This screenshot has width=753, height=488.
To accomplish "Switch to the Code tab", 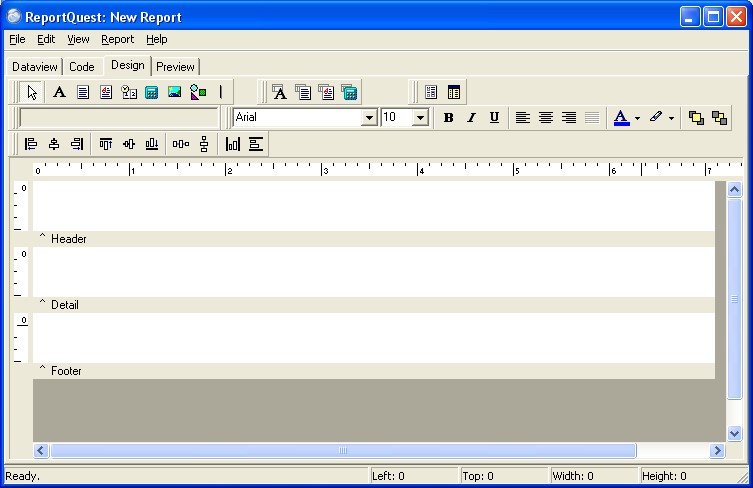I will pos(82,67).
